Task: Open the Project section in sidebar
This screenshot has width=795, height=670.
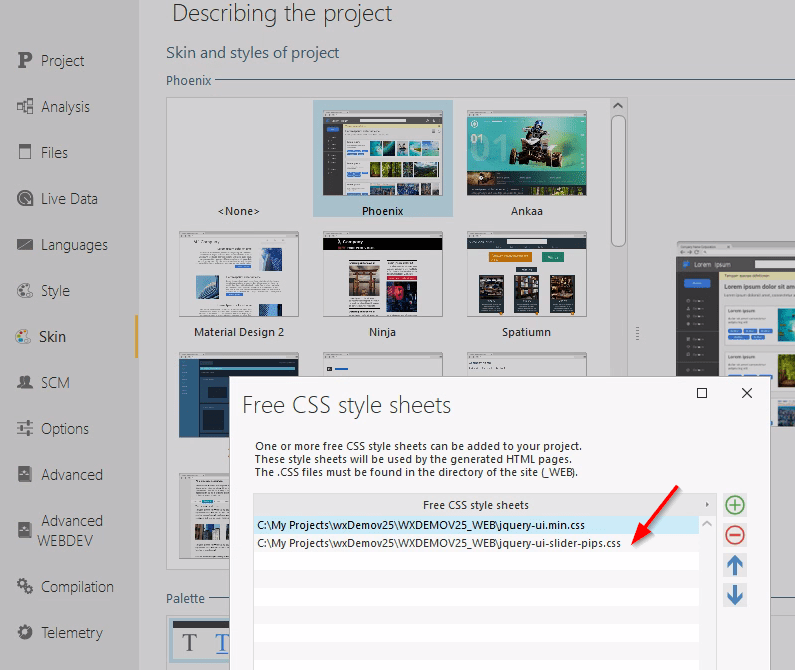Action: pos(62,61)
